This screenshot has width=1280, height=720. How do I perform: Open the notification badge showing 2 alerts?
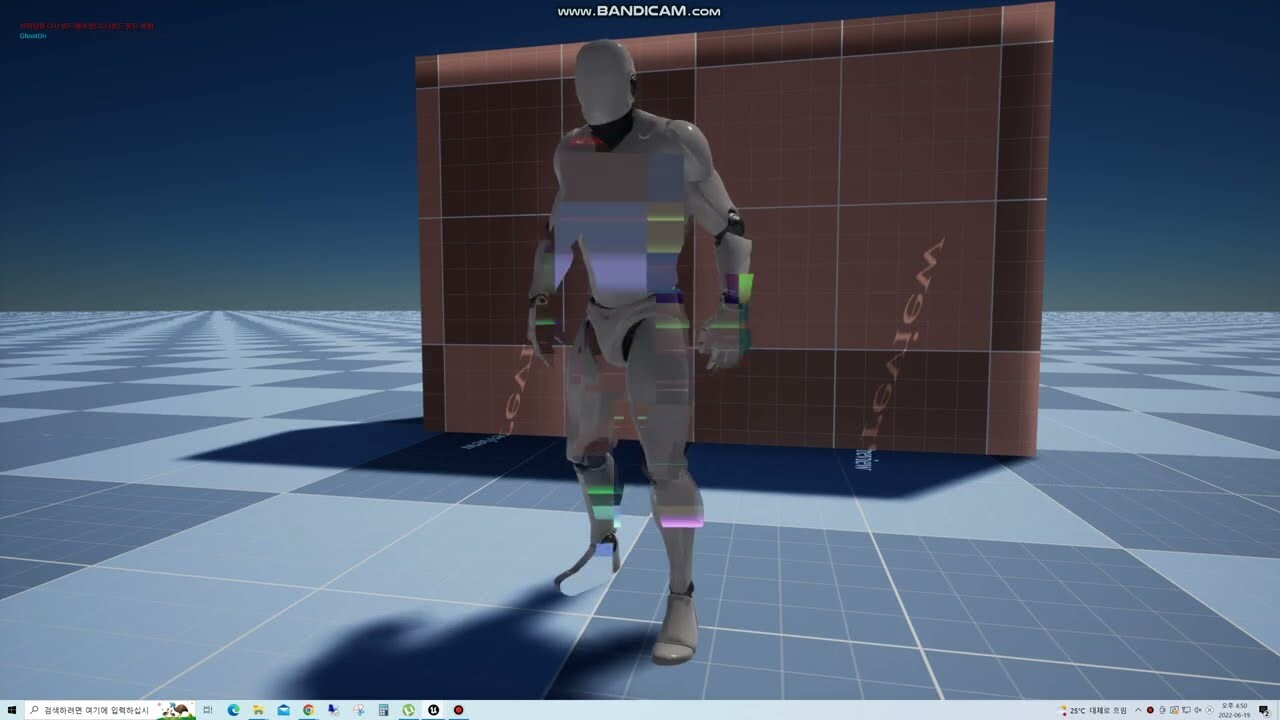[x=1264, y=709]
